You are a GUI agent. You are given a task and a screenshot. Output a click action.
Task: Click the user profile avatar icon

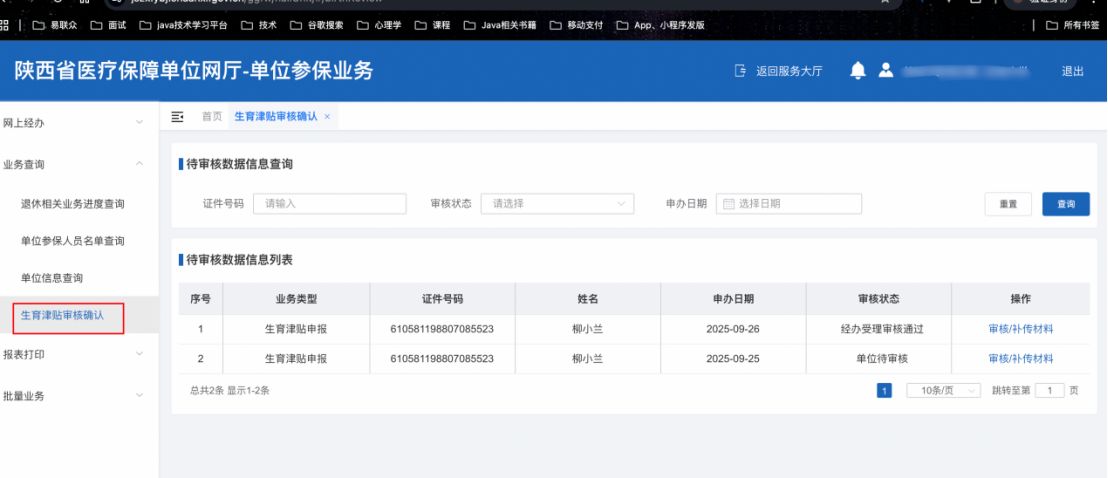(x=885, y=71)
